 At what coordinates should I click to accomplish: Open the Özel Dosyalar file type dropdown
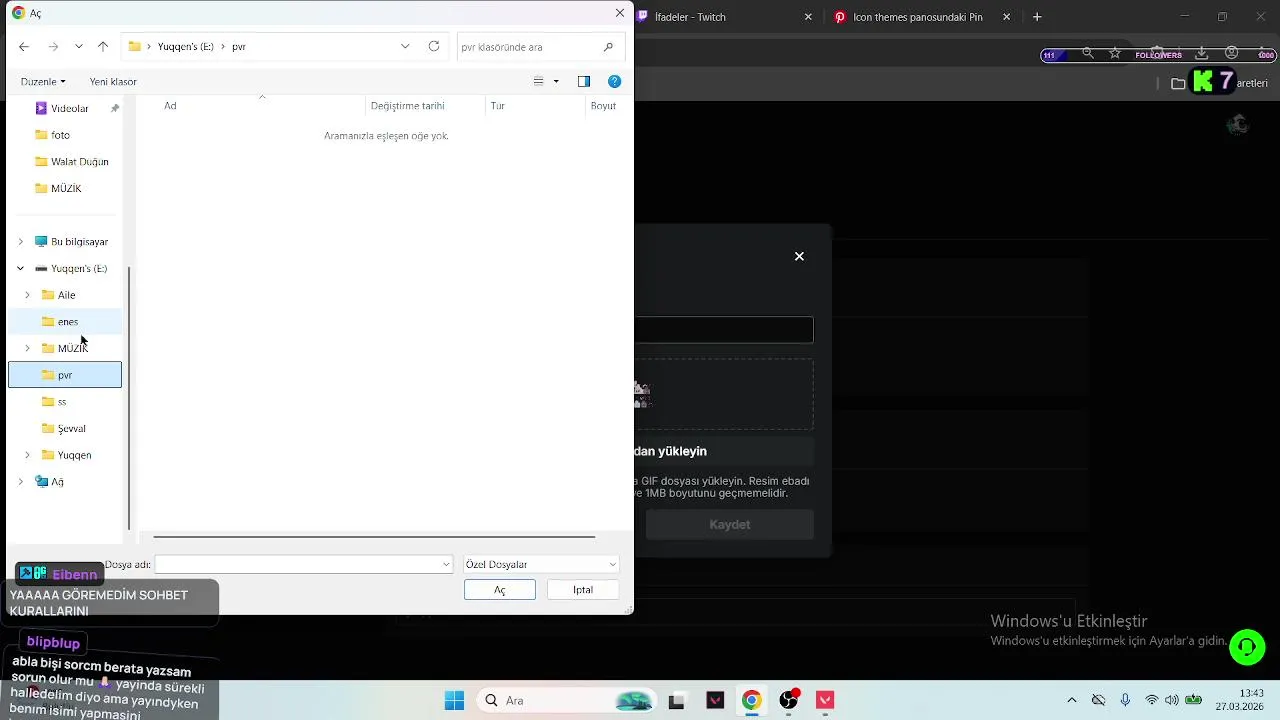tap(541, 565)
